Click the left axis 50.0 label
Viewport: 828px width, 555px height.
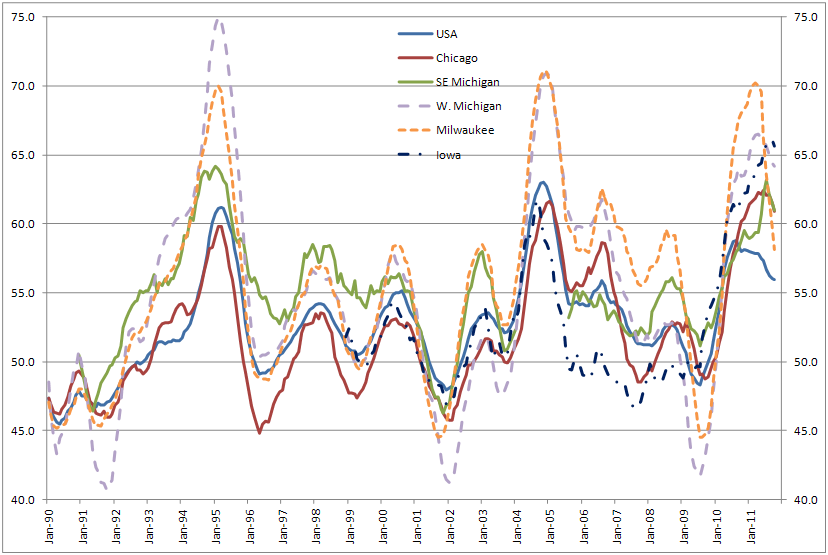23,362
